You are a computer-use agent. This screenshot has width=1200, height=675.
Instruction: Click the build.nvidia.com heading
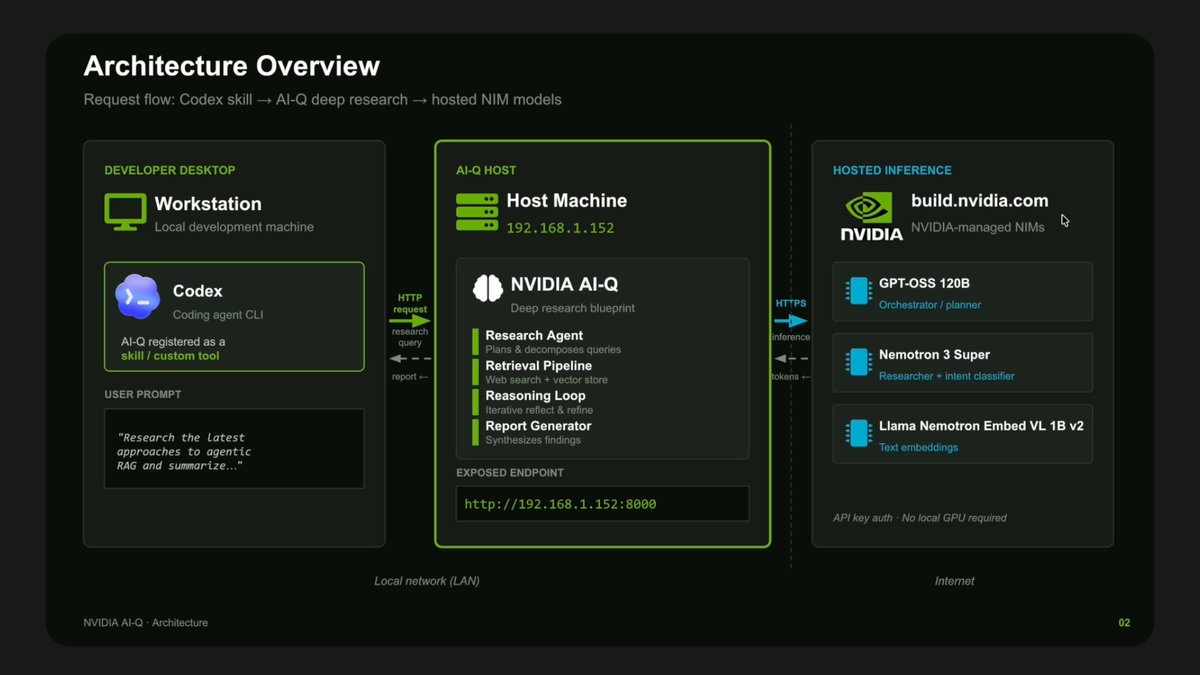point(965,202)
